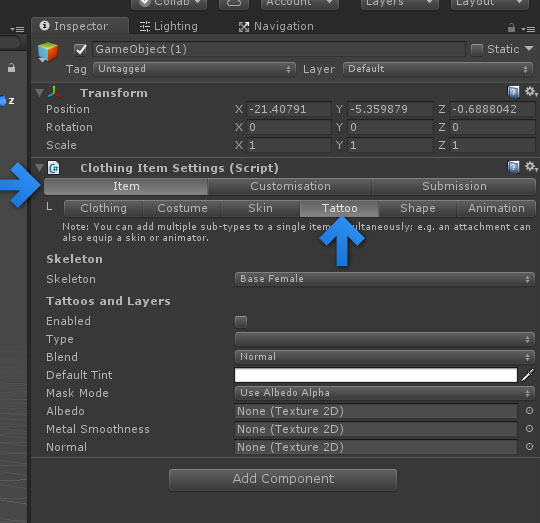Open object picker for Albedo texture
Viewport: 540px width, 523px height.
529,411
